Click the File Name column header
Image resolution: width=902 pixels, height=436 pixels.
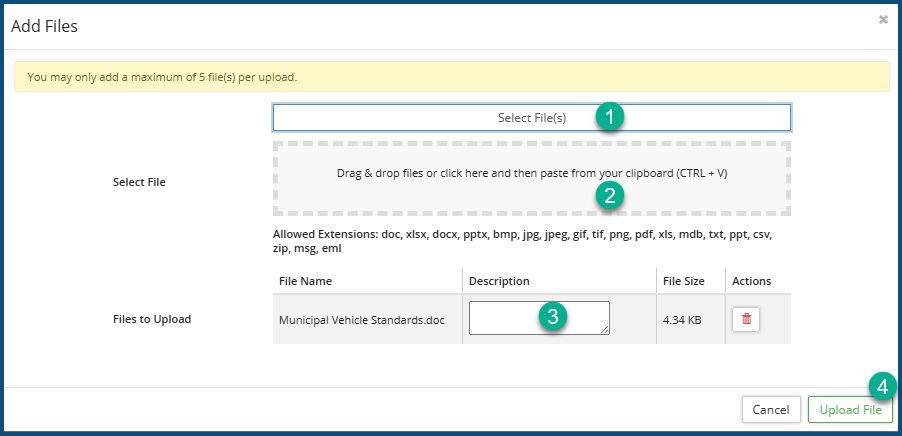[305, 281]
